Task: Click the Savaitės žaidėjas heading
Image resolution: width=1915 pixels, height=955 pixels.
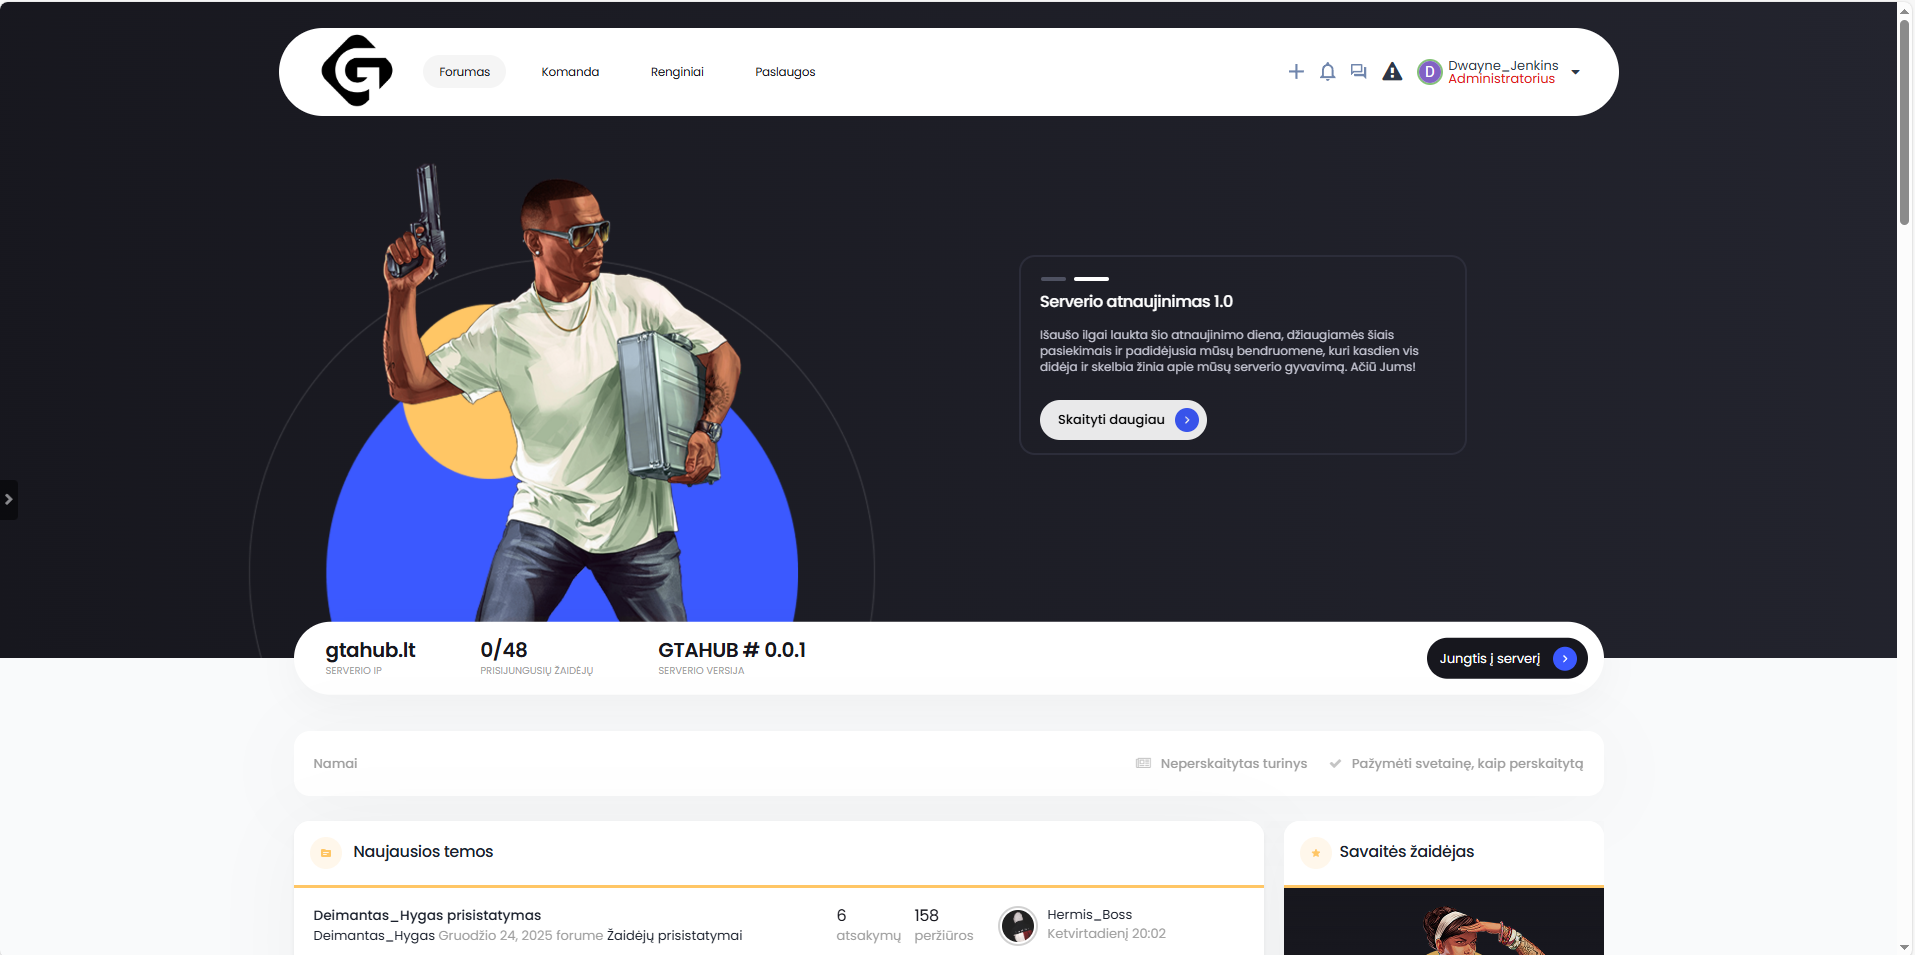Action: tap(1407, 852)
